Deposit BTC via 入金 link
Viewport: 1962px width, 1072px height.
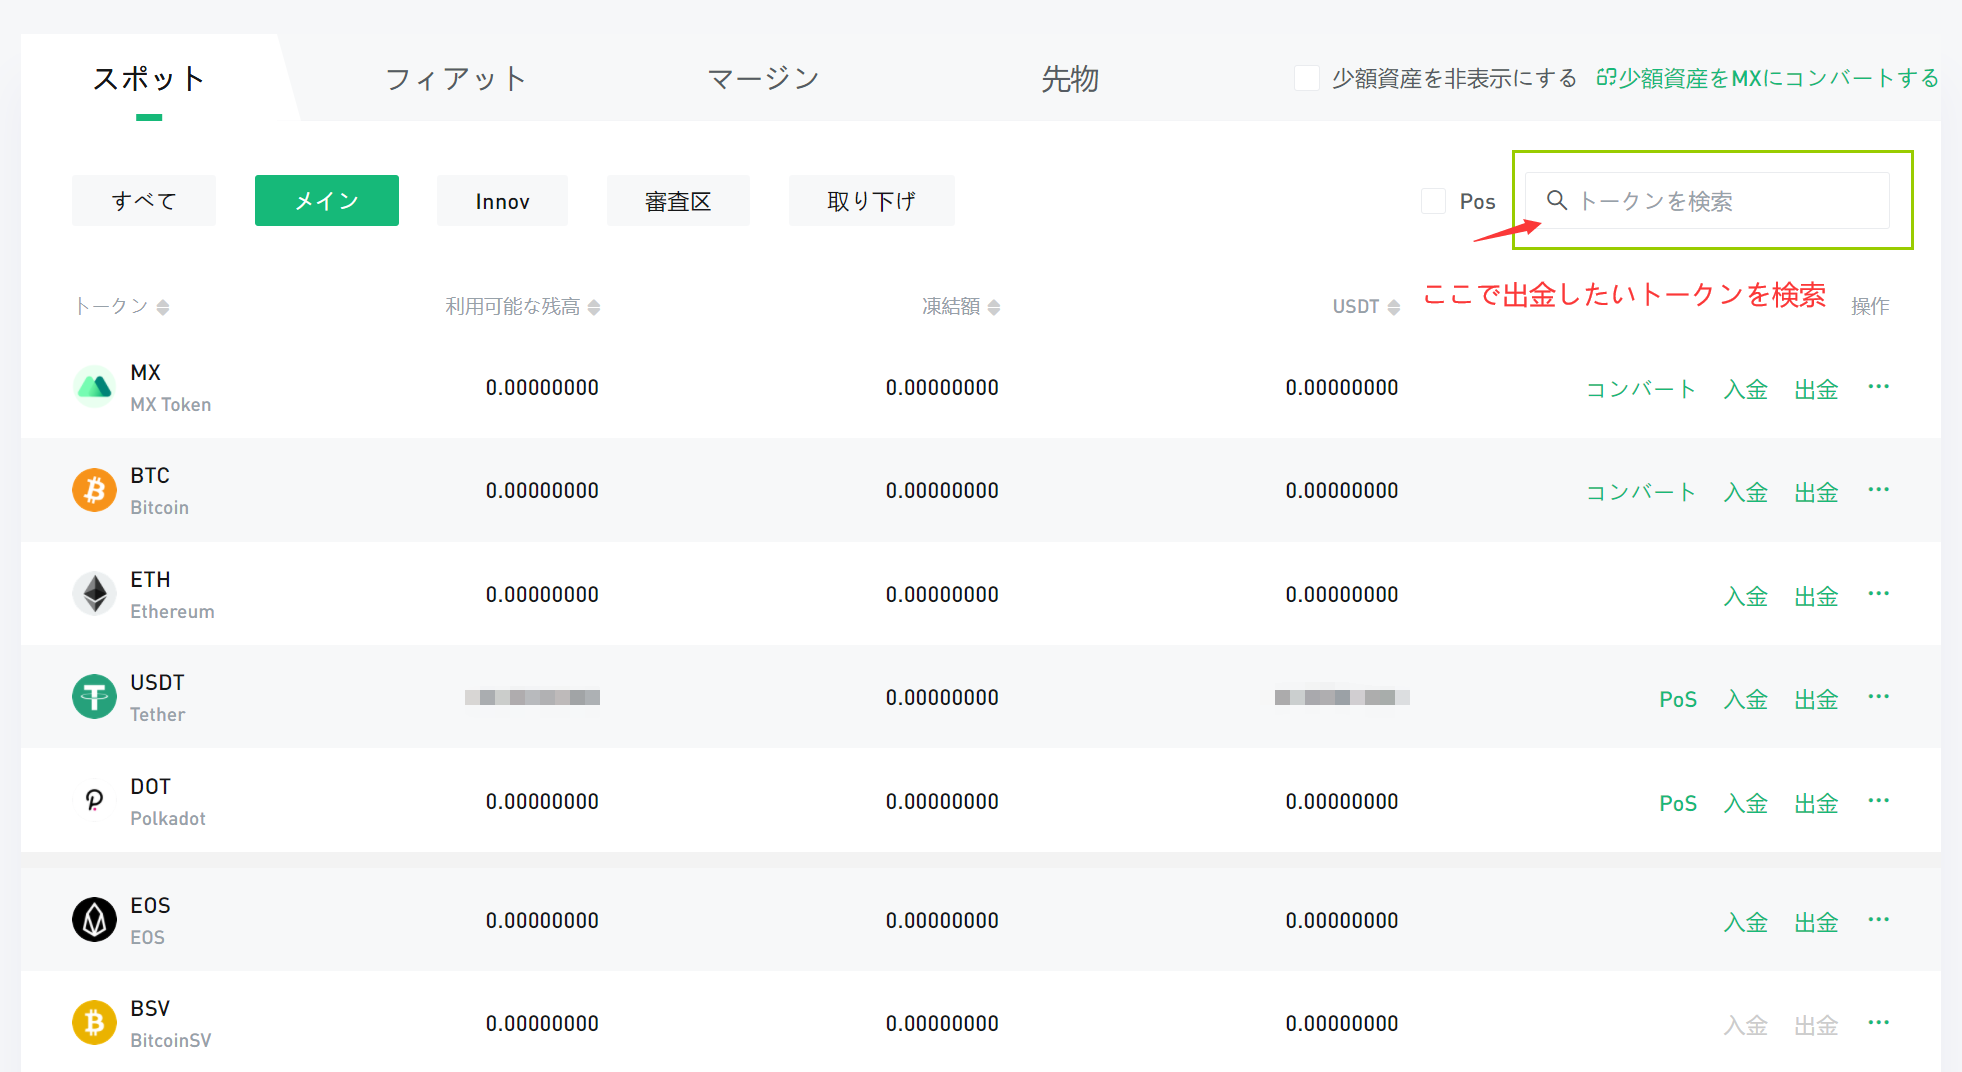(x=1746, y=492)
